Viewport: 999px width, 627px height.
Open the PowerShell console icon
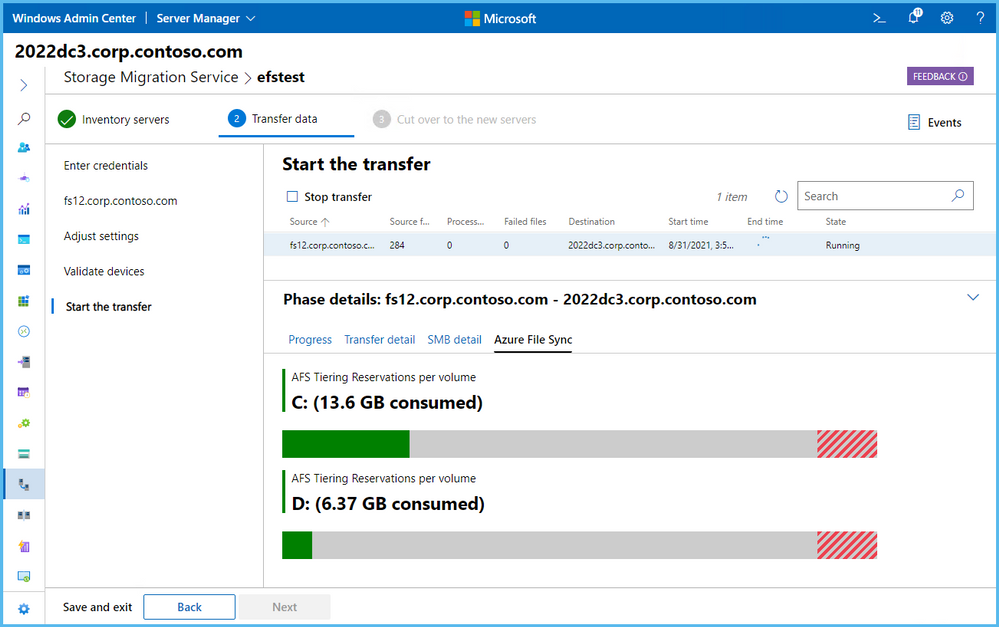click(x=880, y=18)
